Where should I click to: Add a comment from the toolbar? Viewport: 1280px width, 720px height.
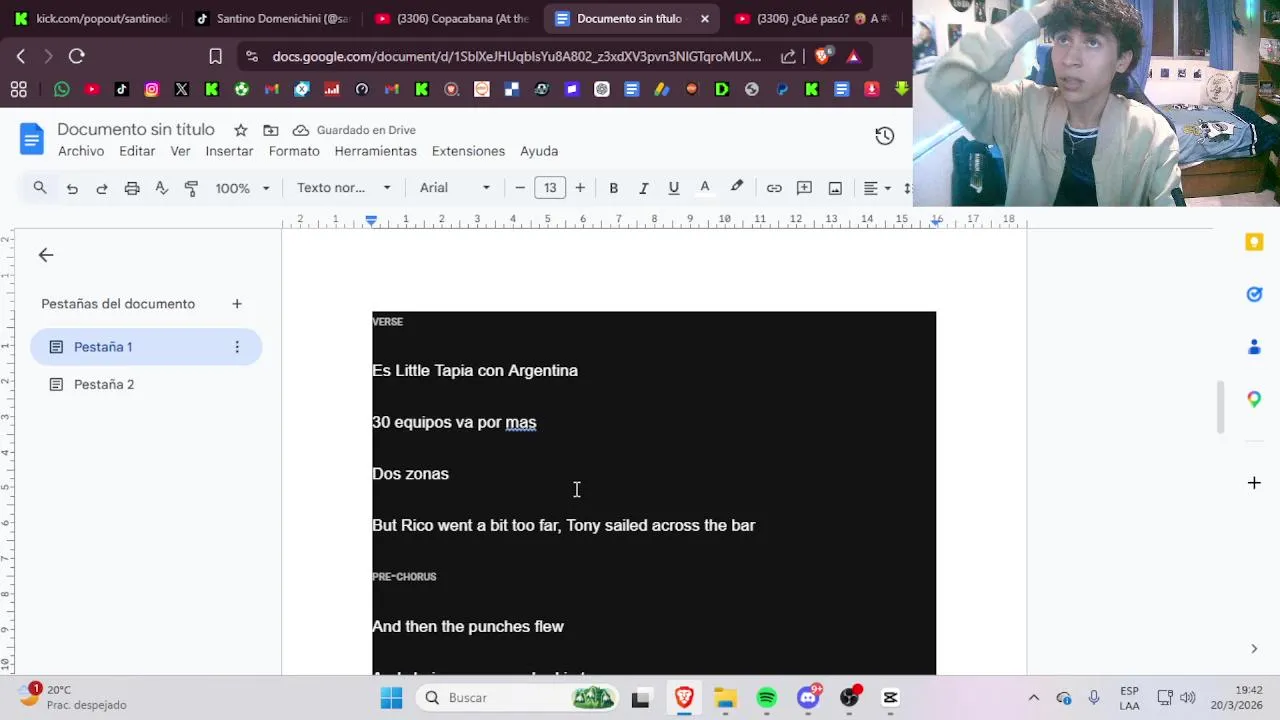pos(804,188)
